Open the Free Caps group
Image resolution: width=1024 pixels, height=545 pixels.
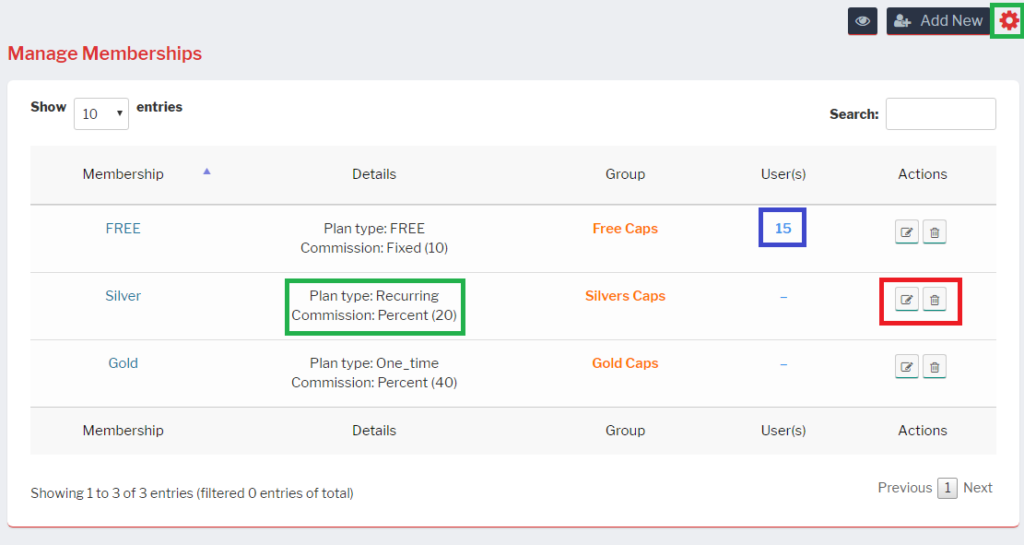click(x=625, y=228)
